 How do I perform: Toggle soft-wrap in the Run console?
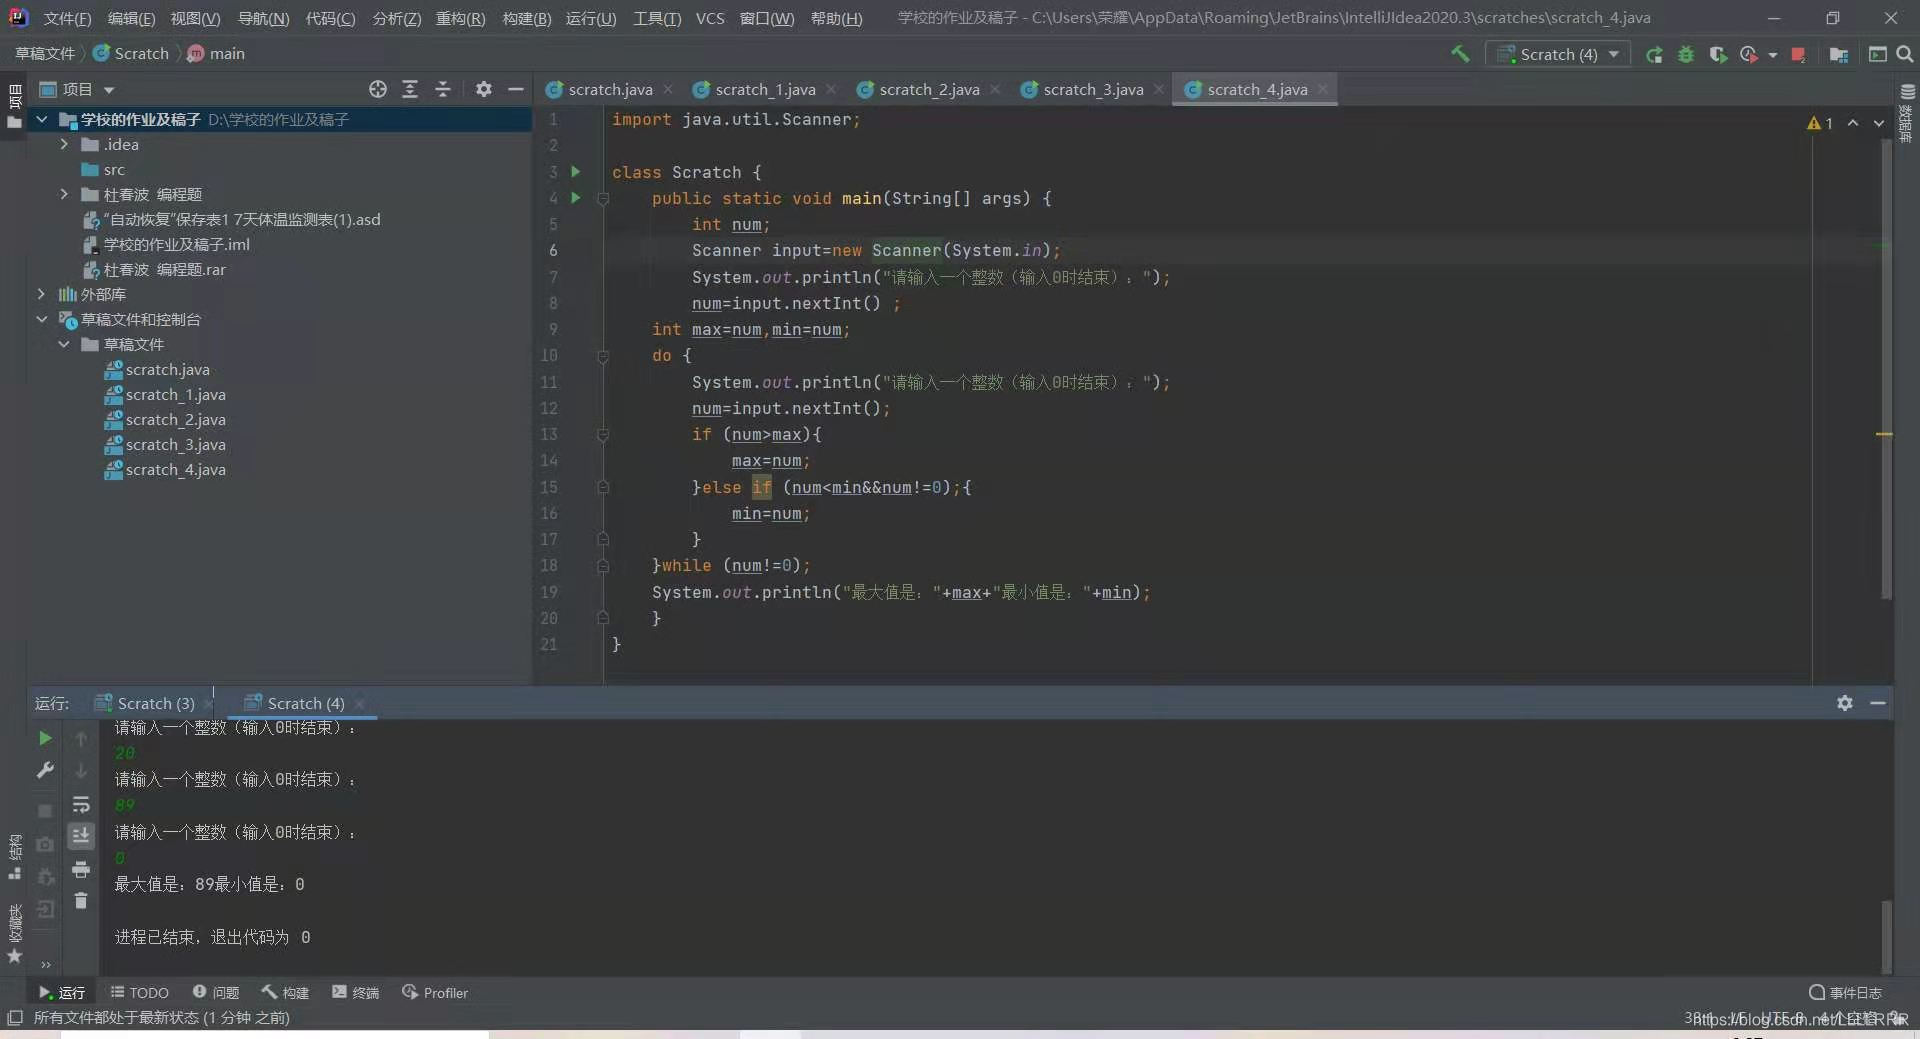tap(81, 804)
